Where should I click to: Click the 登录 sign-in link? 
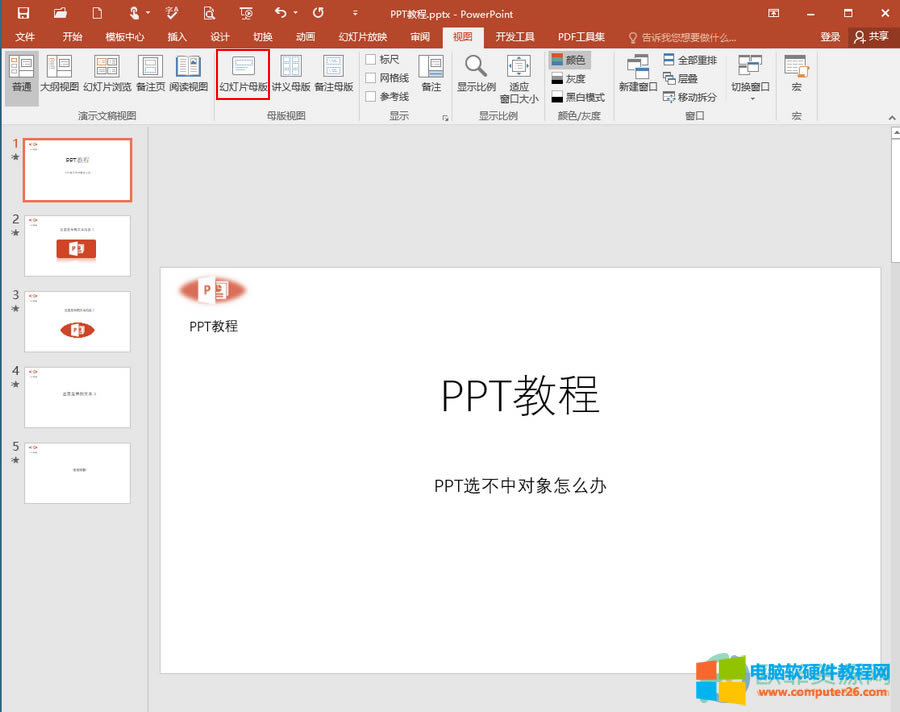tap(830, 36)
